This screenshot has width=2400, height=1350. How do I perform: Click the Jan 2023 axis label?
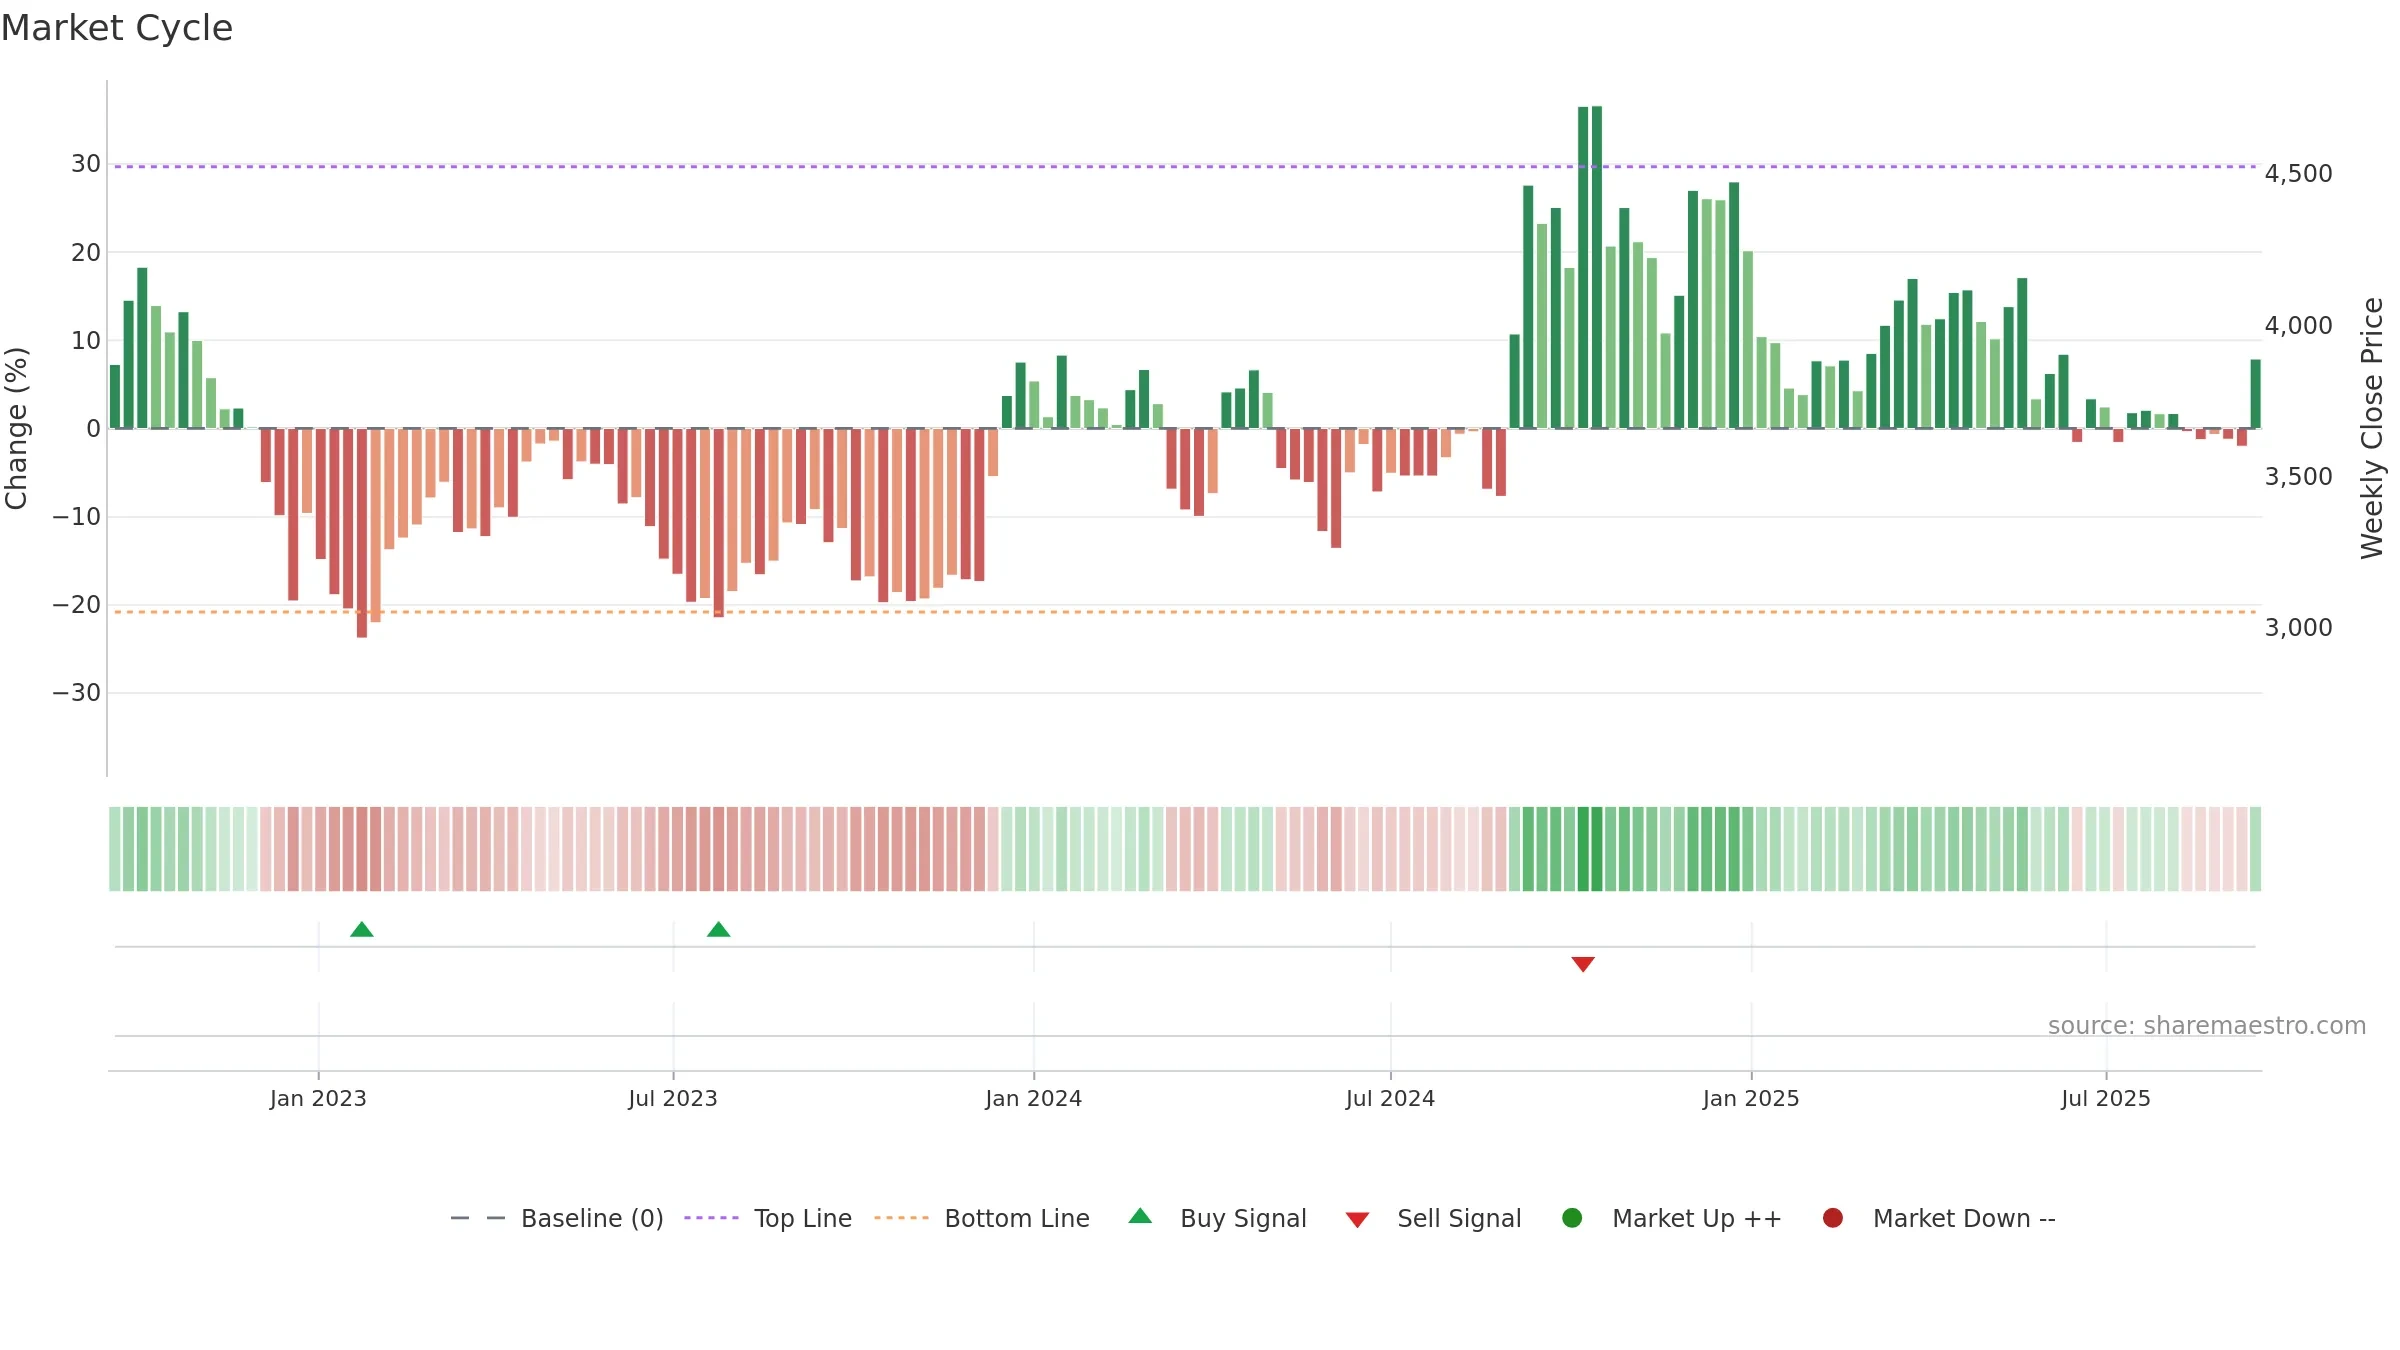pos(318,1099)
